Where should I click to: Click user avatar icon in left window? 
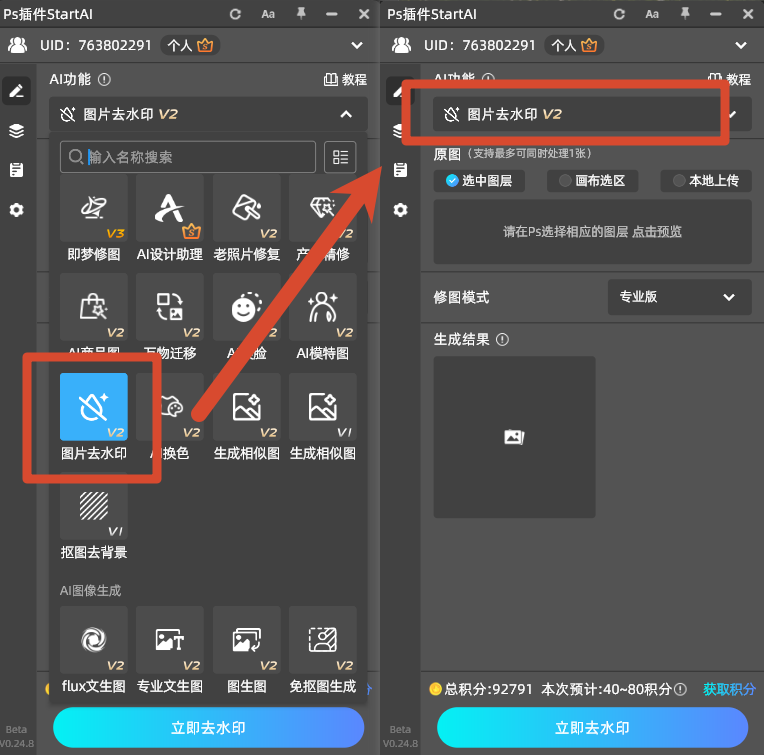pyautogui.click(x=18, y=45)
